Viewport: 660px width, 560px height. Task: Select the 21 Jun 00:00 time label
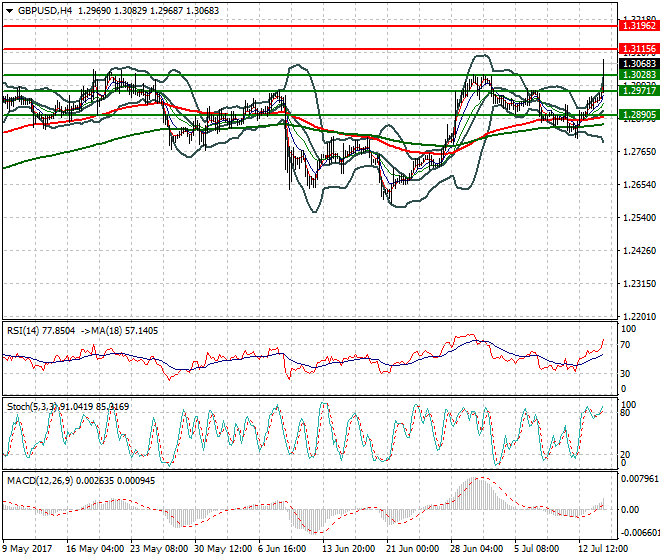[x=413, y=549]
